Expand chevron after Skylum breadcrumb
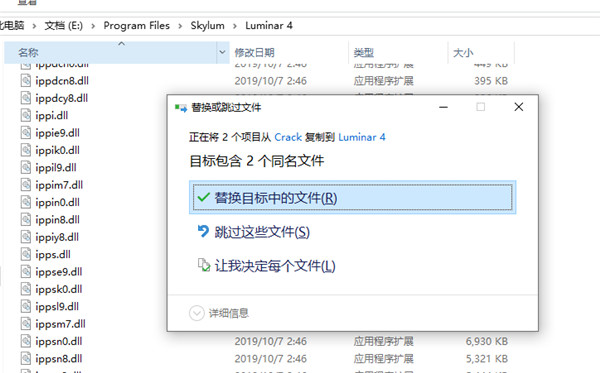This screenshot has width=600, height=373. pos(235,26)
